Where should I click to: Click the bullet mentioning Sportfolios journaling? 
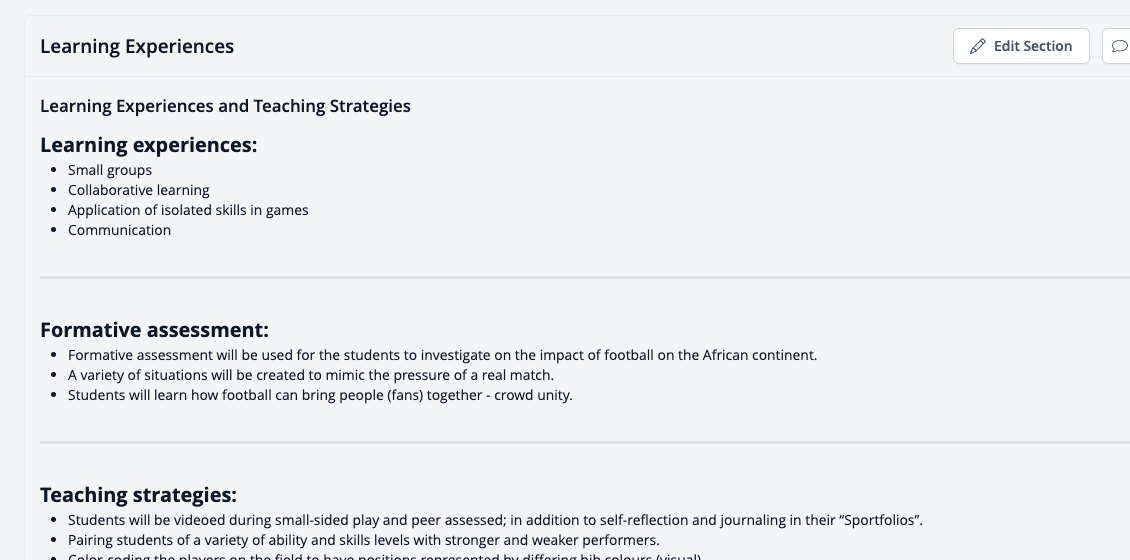coord(495,520)
